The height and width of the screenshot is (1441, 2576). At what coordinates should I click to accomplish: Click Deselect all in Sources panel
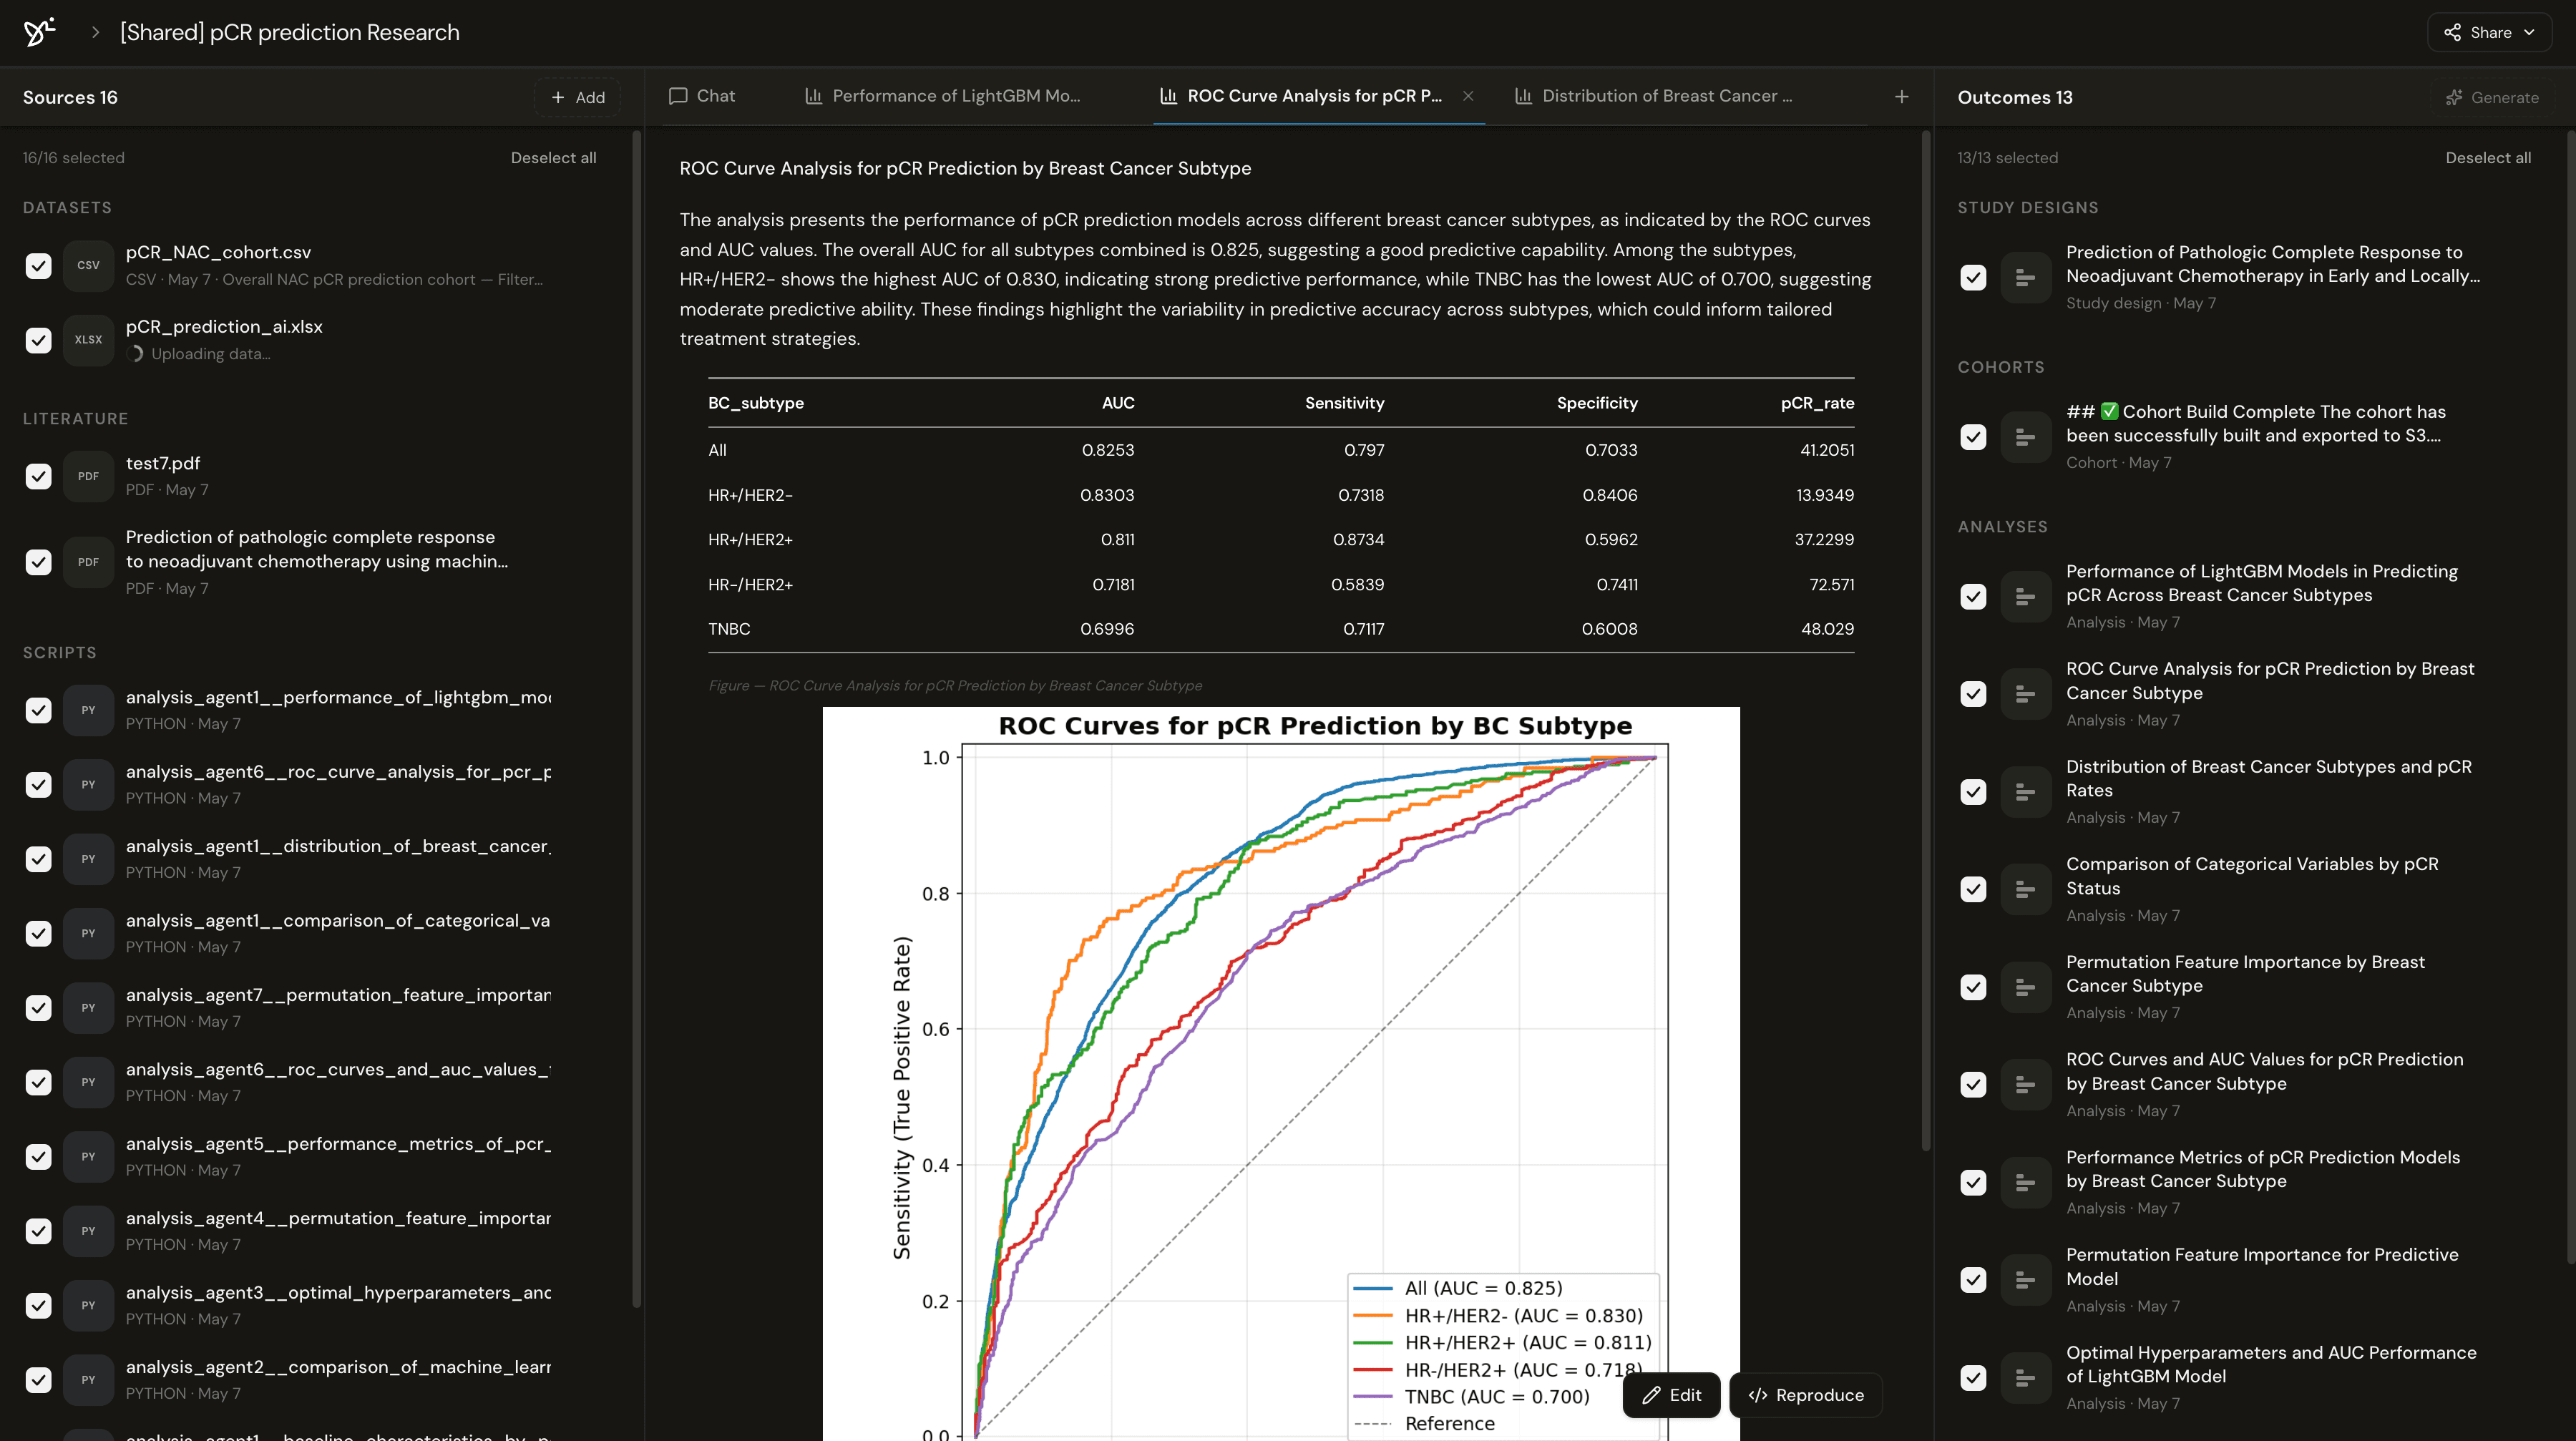pyautogui.click(x=553, y=158)
